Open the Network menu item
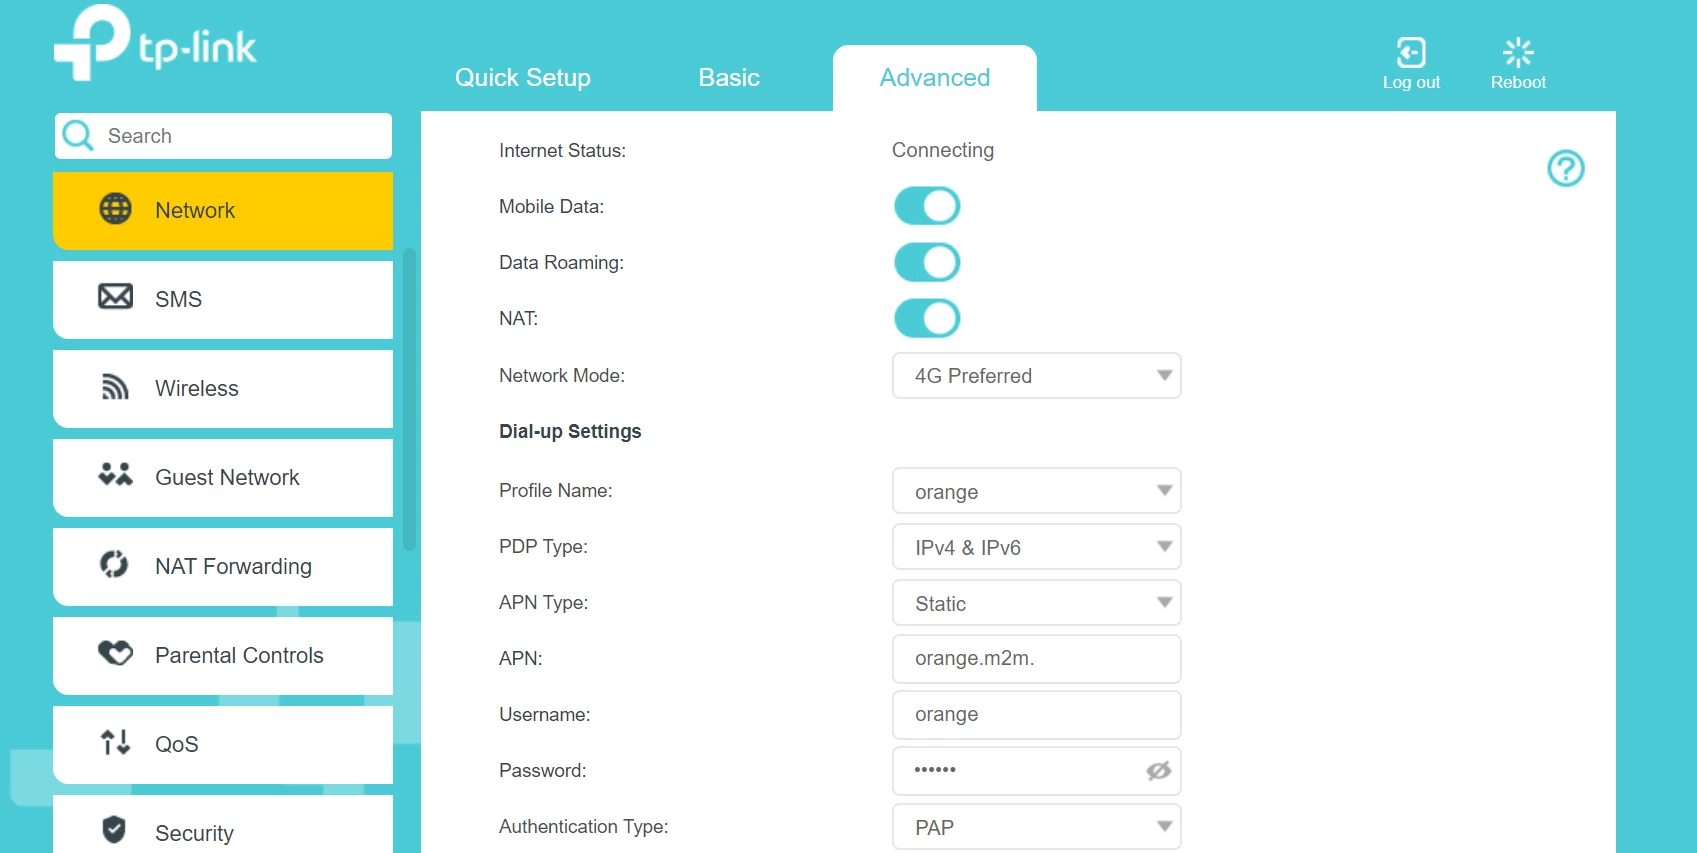 (223, 210)
